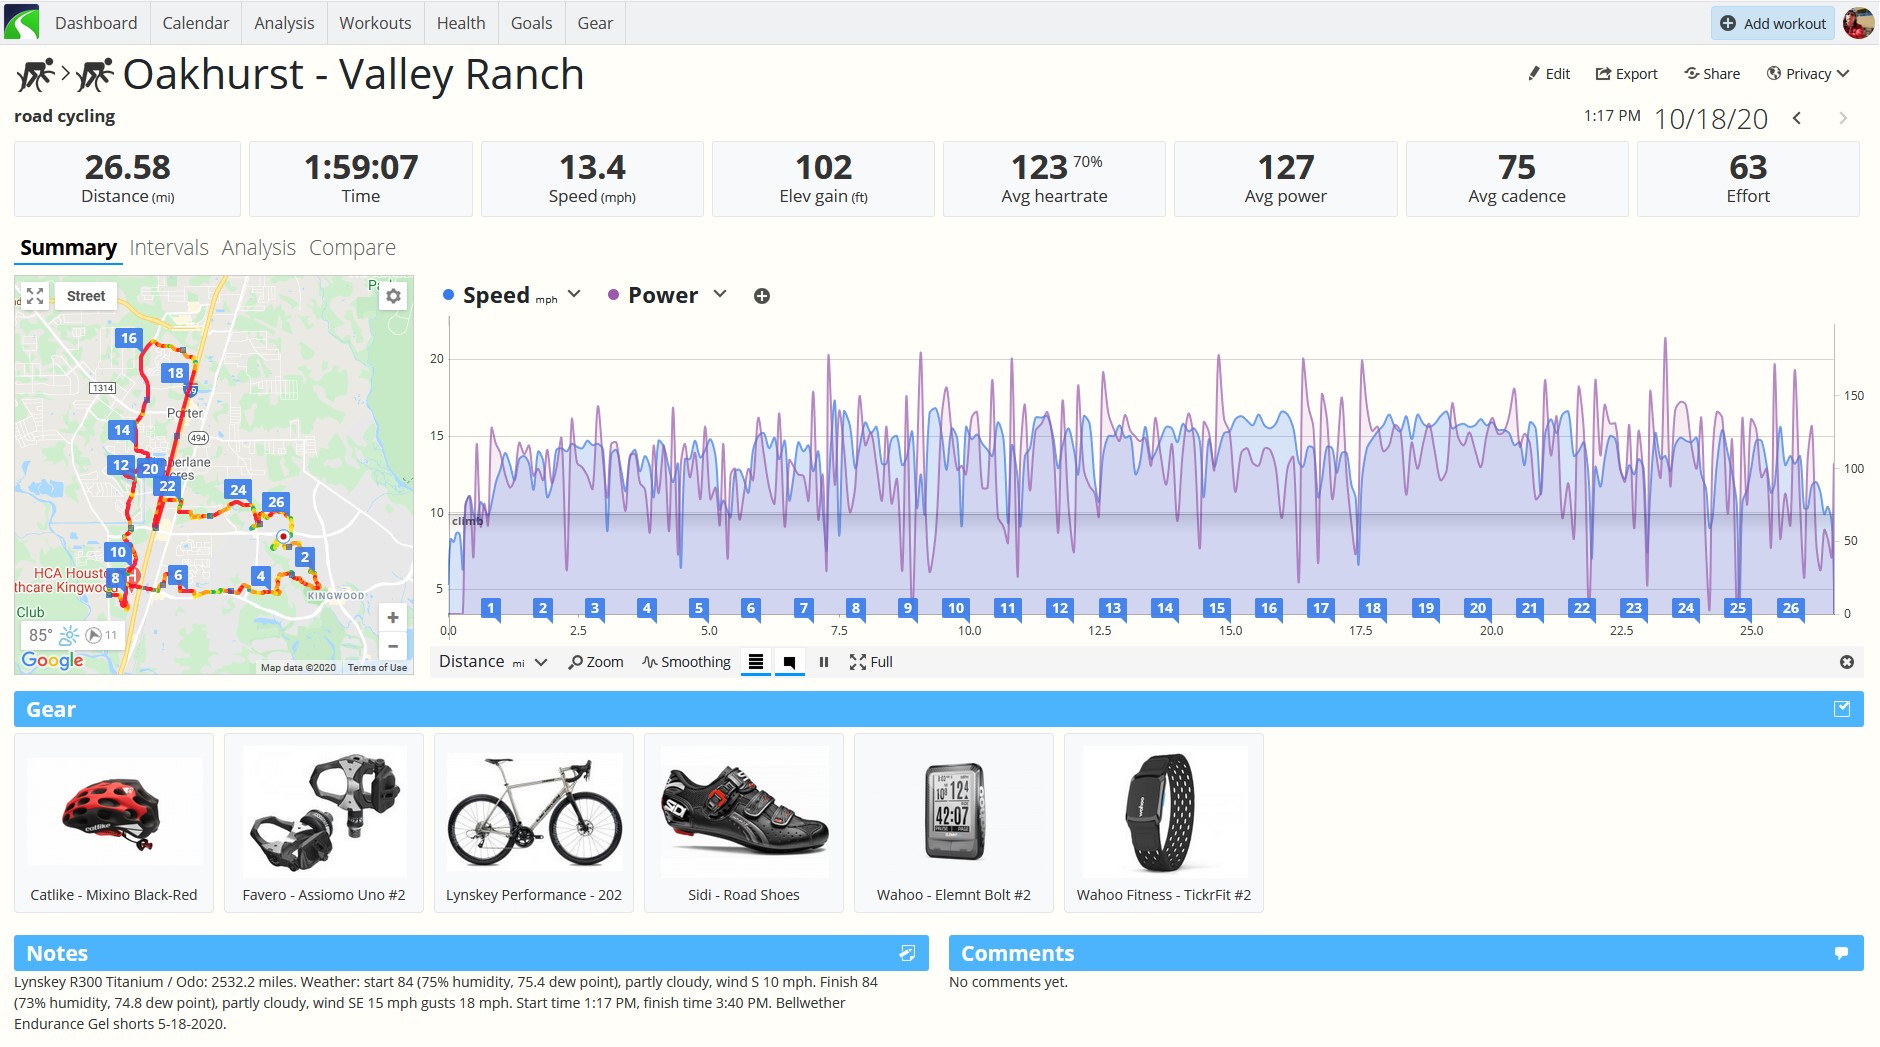Click the Export link
The image size is (1880, 1047).
tap(1626, 74)
